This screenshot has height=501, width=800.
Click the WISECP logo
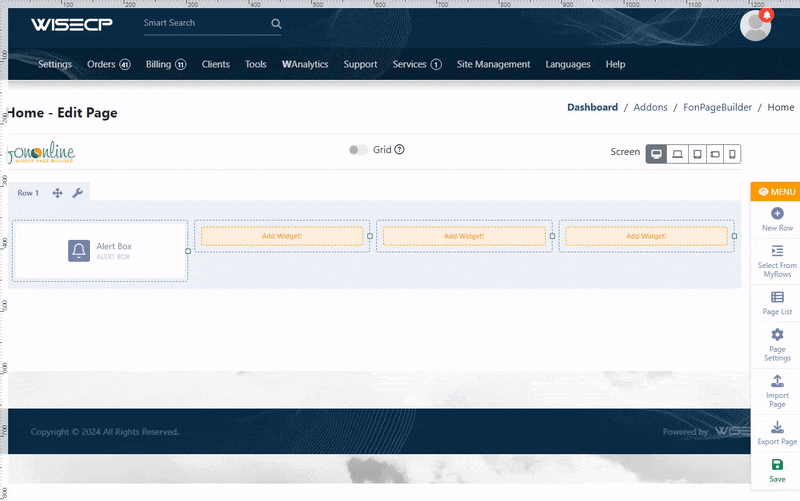pos(72,24)
